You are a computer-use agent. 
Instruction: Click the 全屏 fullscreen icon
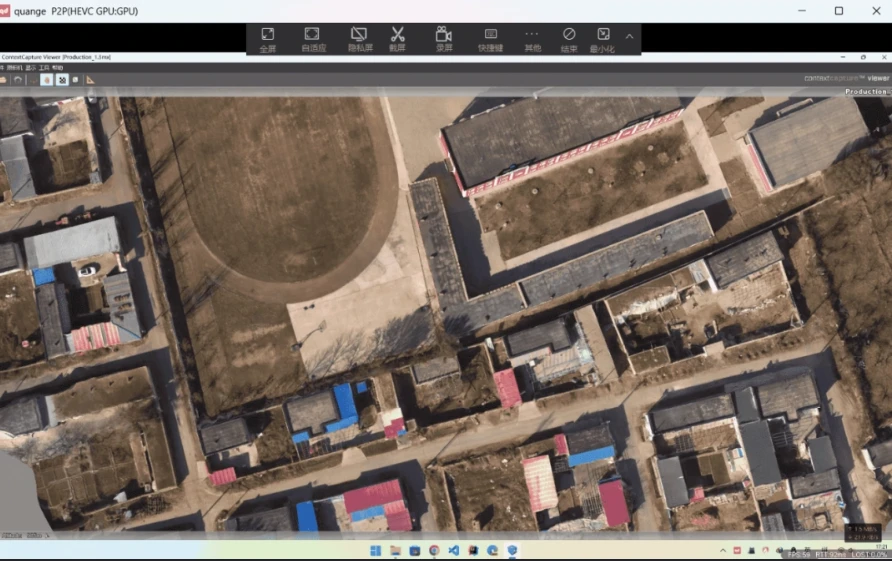(268, 39)
